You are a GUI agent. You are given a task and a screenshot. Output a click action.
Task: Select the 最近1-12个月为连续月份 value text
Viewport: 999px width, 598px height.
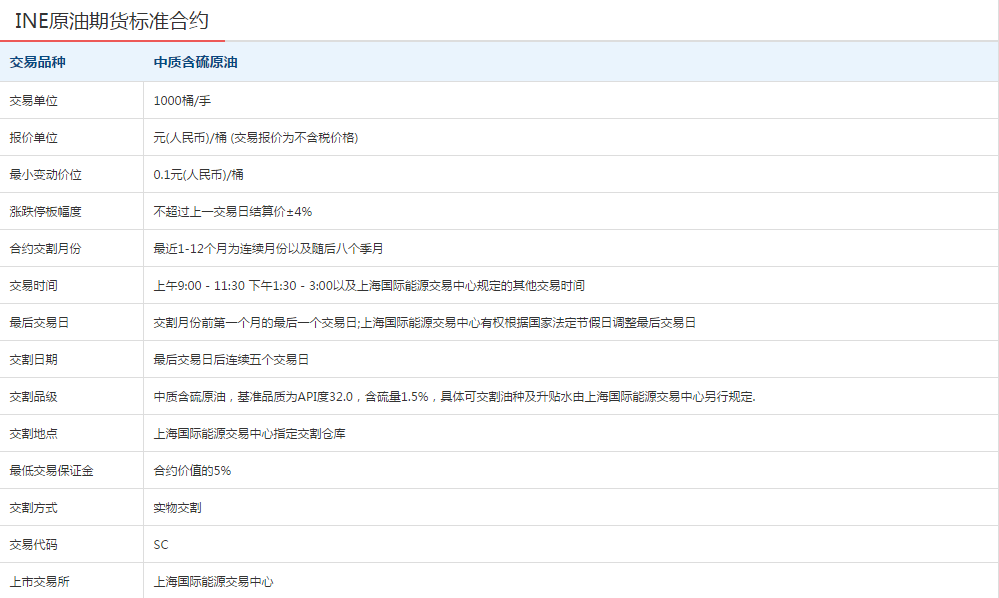click(268, 248)
